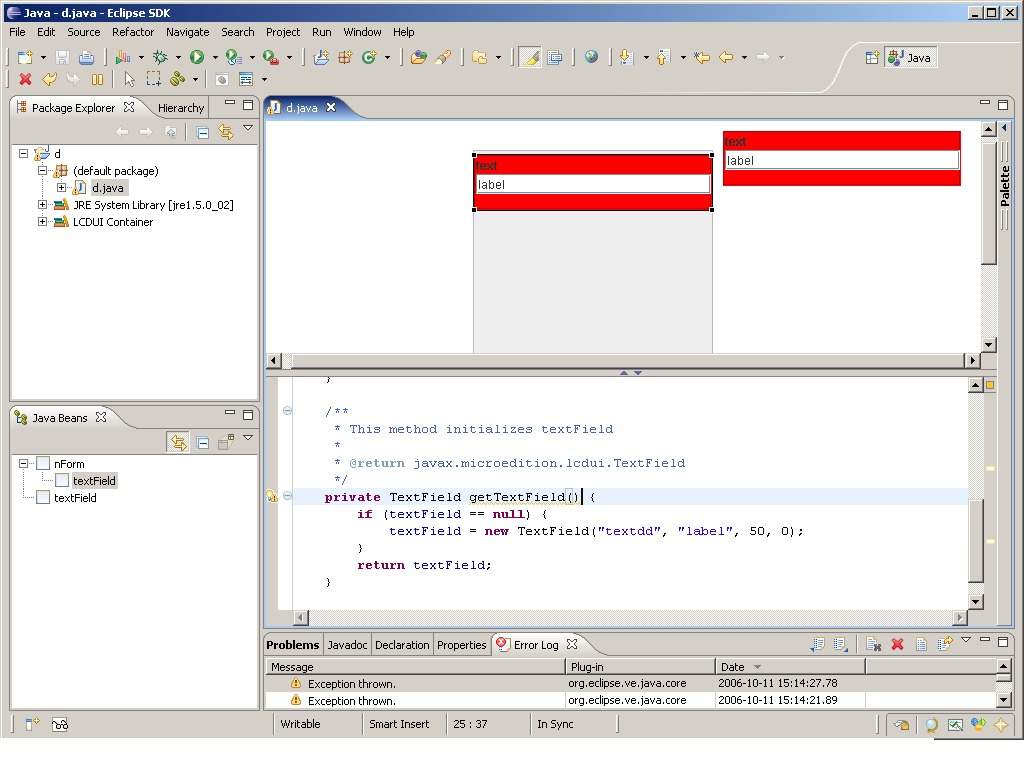The image size is (1024, 768).
Task: Click the Debug bug icon
Action: tap(160, 58)
